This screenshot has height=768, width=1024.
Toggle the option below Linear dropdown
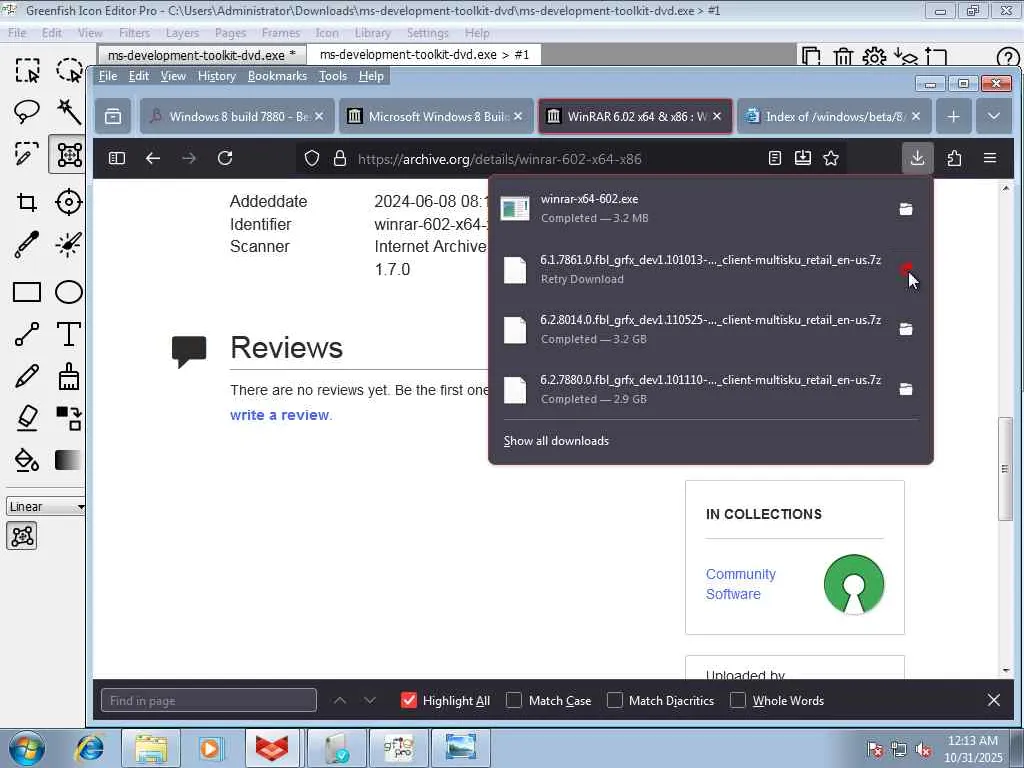coord(22,536)
